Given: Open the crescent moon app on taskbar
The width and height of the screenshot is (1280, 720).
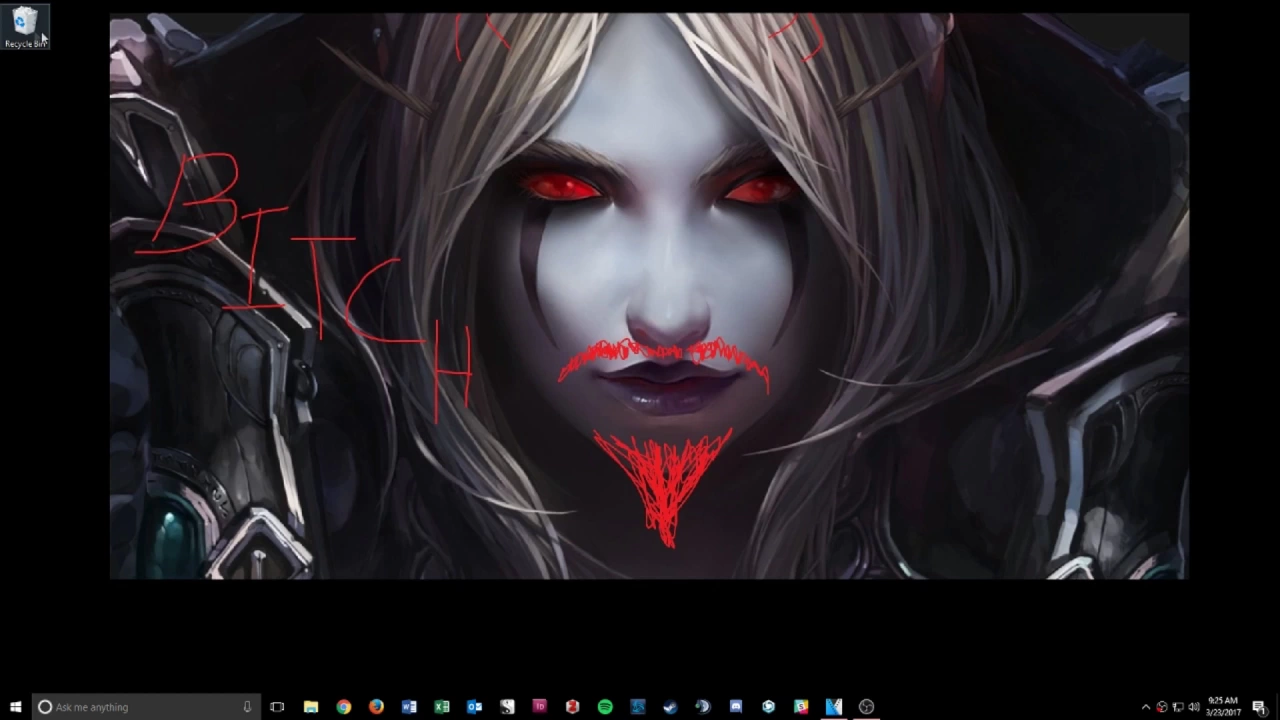Looking at the screenshot, I should [703, 707].
